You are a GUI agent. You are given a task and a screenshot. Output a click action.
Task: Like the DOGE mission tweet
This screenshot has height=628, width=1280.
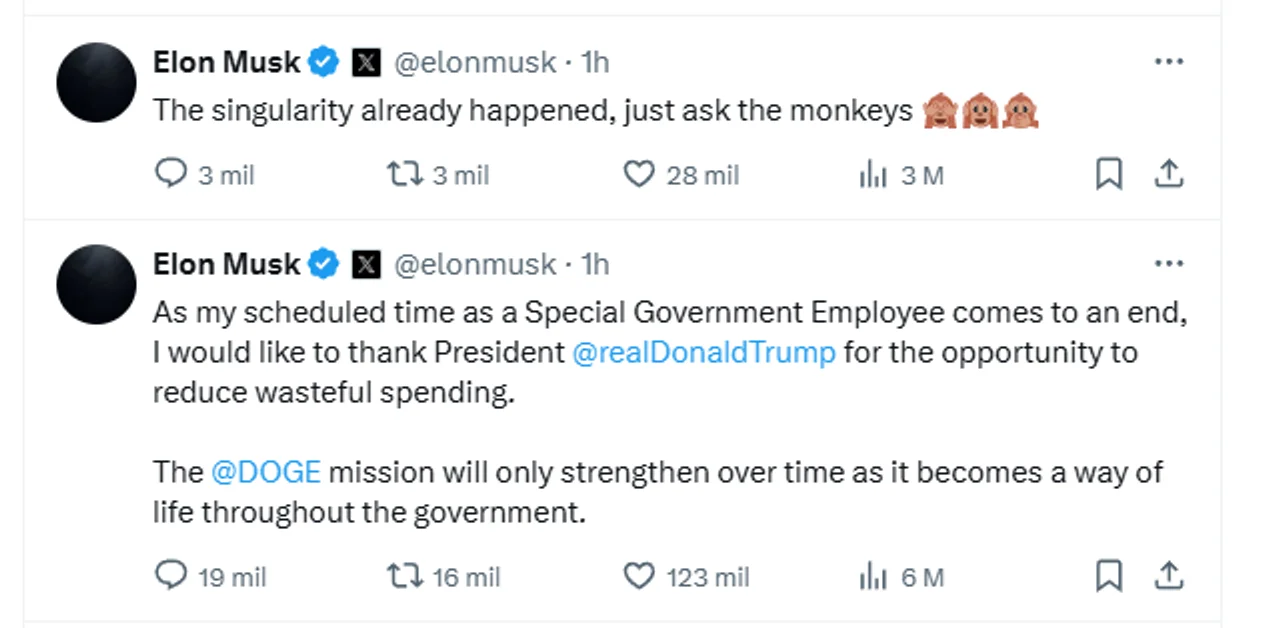pos(638,576)
